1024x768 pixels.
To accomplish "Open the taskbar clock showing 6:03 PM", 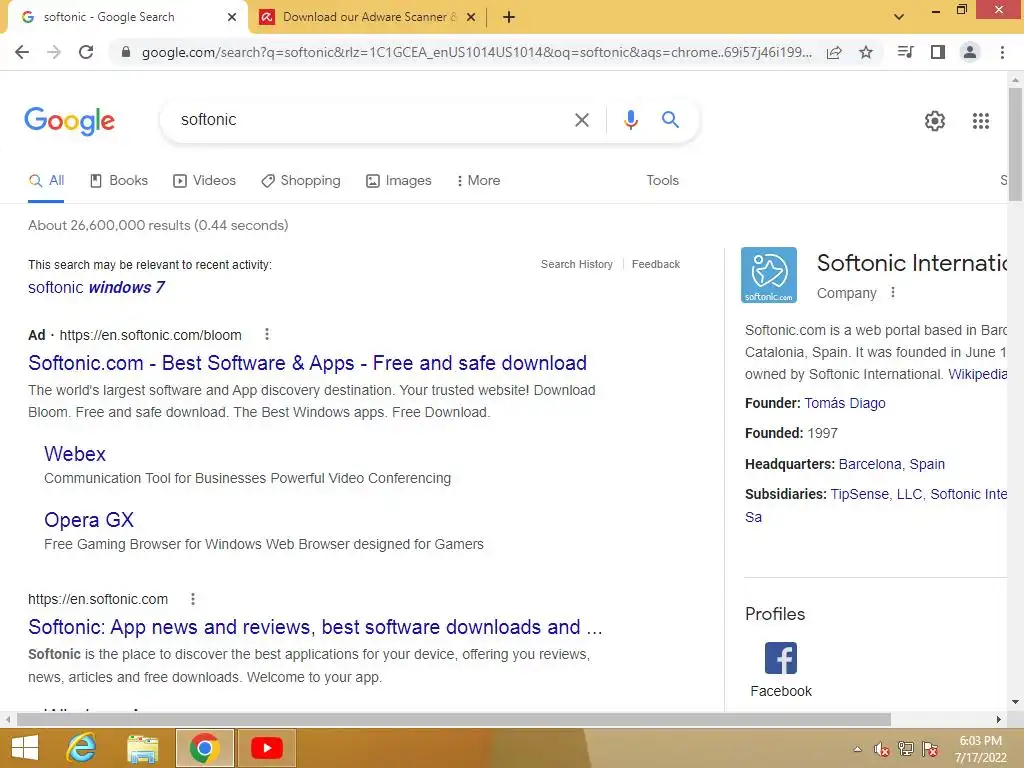I will (980, 749).
